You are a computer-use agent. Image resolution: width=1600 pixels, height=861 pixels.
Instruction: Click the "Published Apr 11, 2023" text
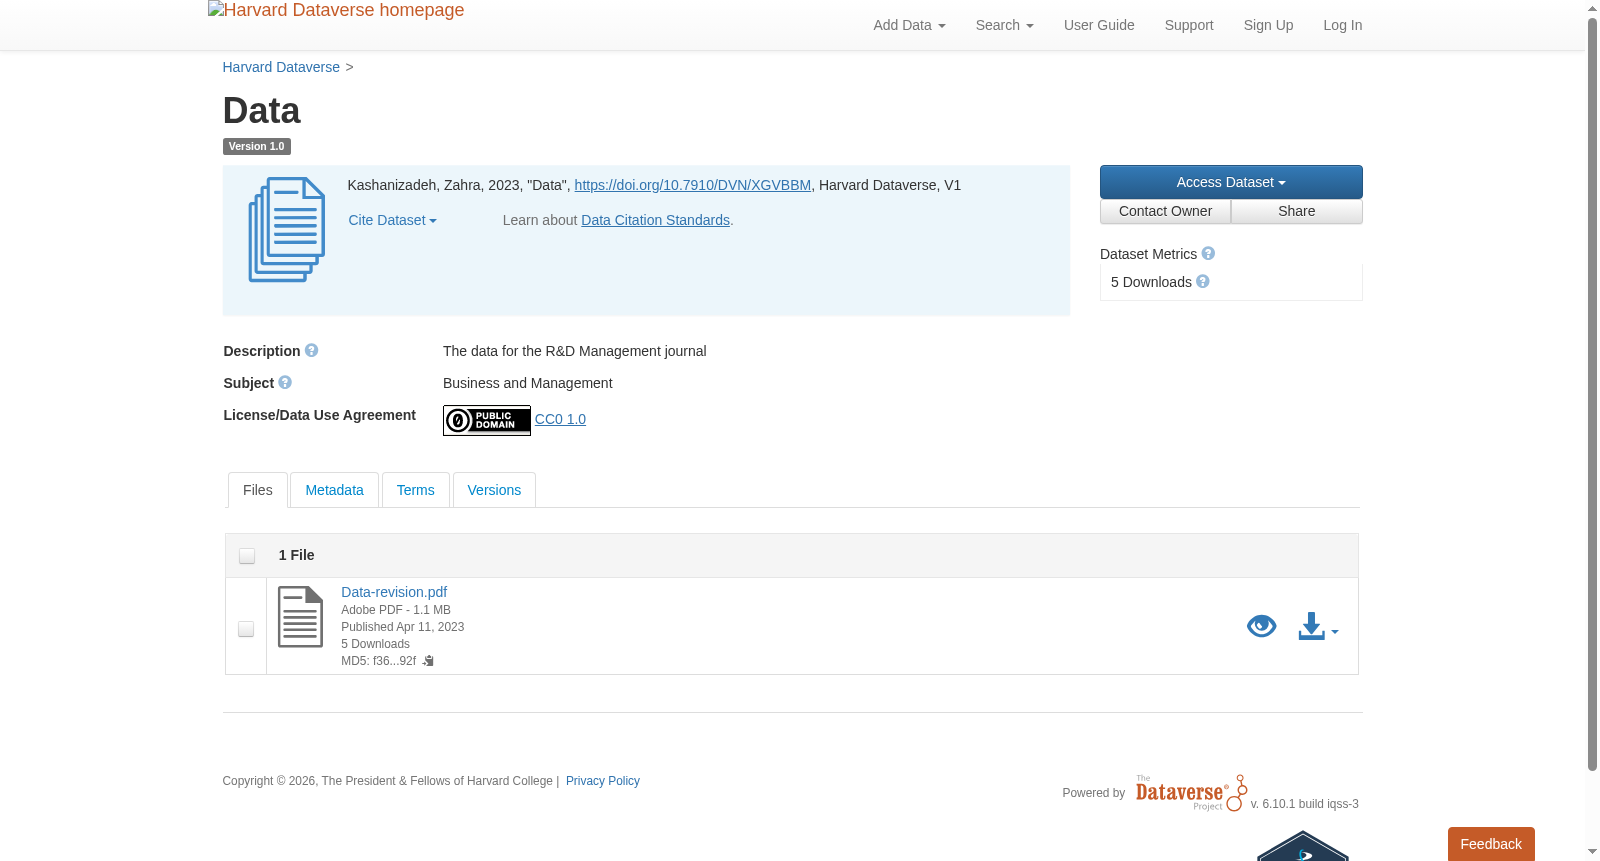coord(403,627)
